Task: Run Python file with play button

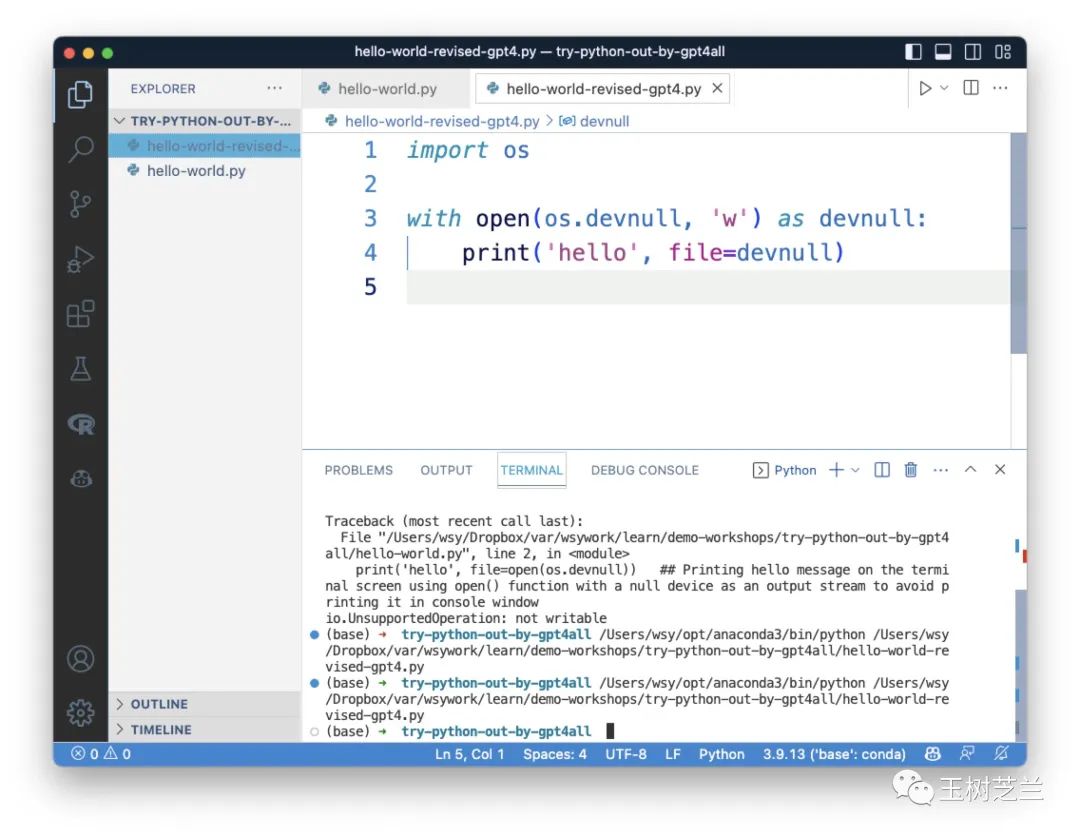Action: point(925,88)
